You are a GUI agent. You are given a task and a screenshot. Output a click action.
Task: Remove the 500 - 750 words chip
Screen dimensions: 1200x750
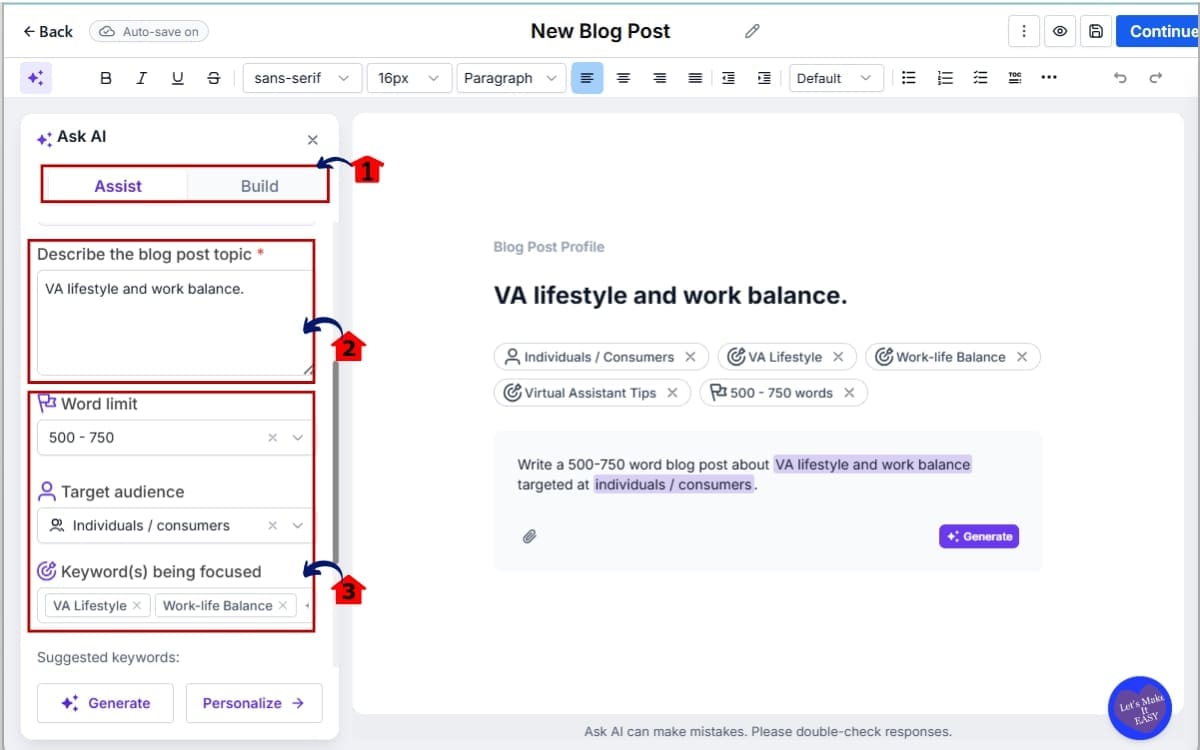click(849, 393)
